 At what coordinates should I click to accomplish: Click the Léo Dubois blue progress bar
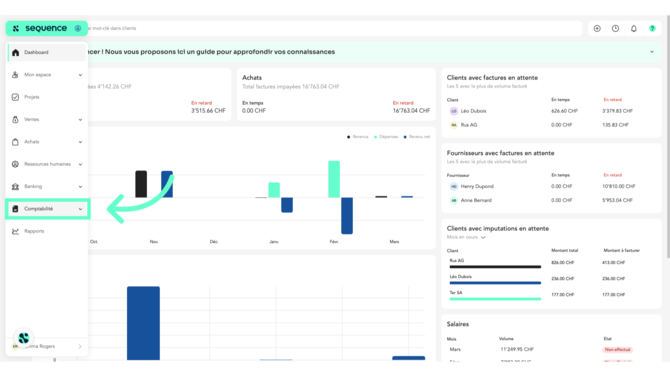495,283
